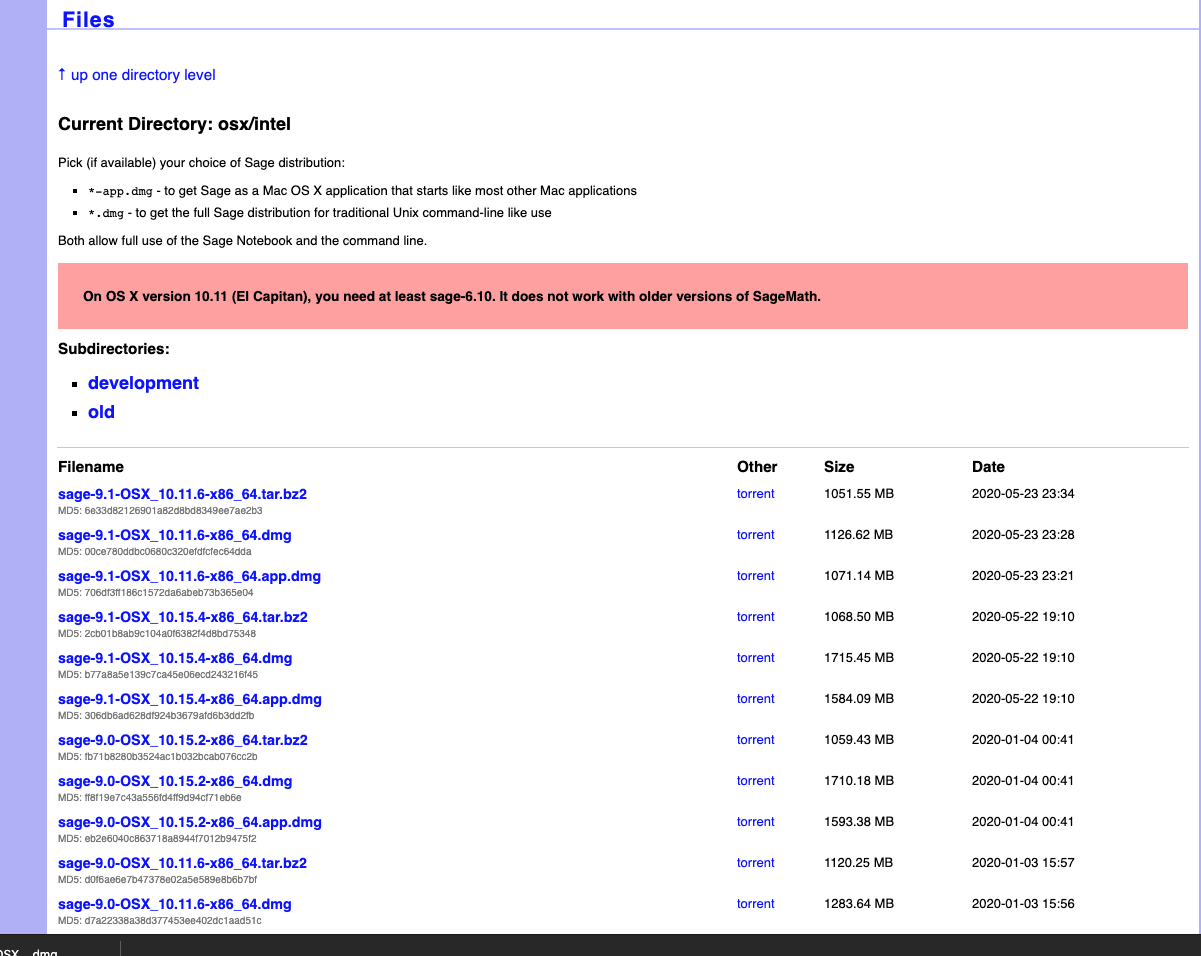
Task: Download sage-9.1-OSX_10.11.6-x86_64.app.dmg
Action: [189, 576]
